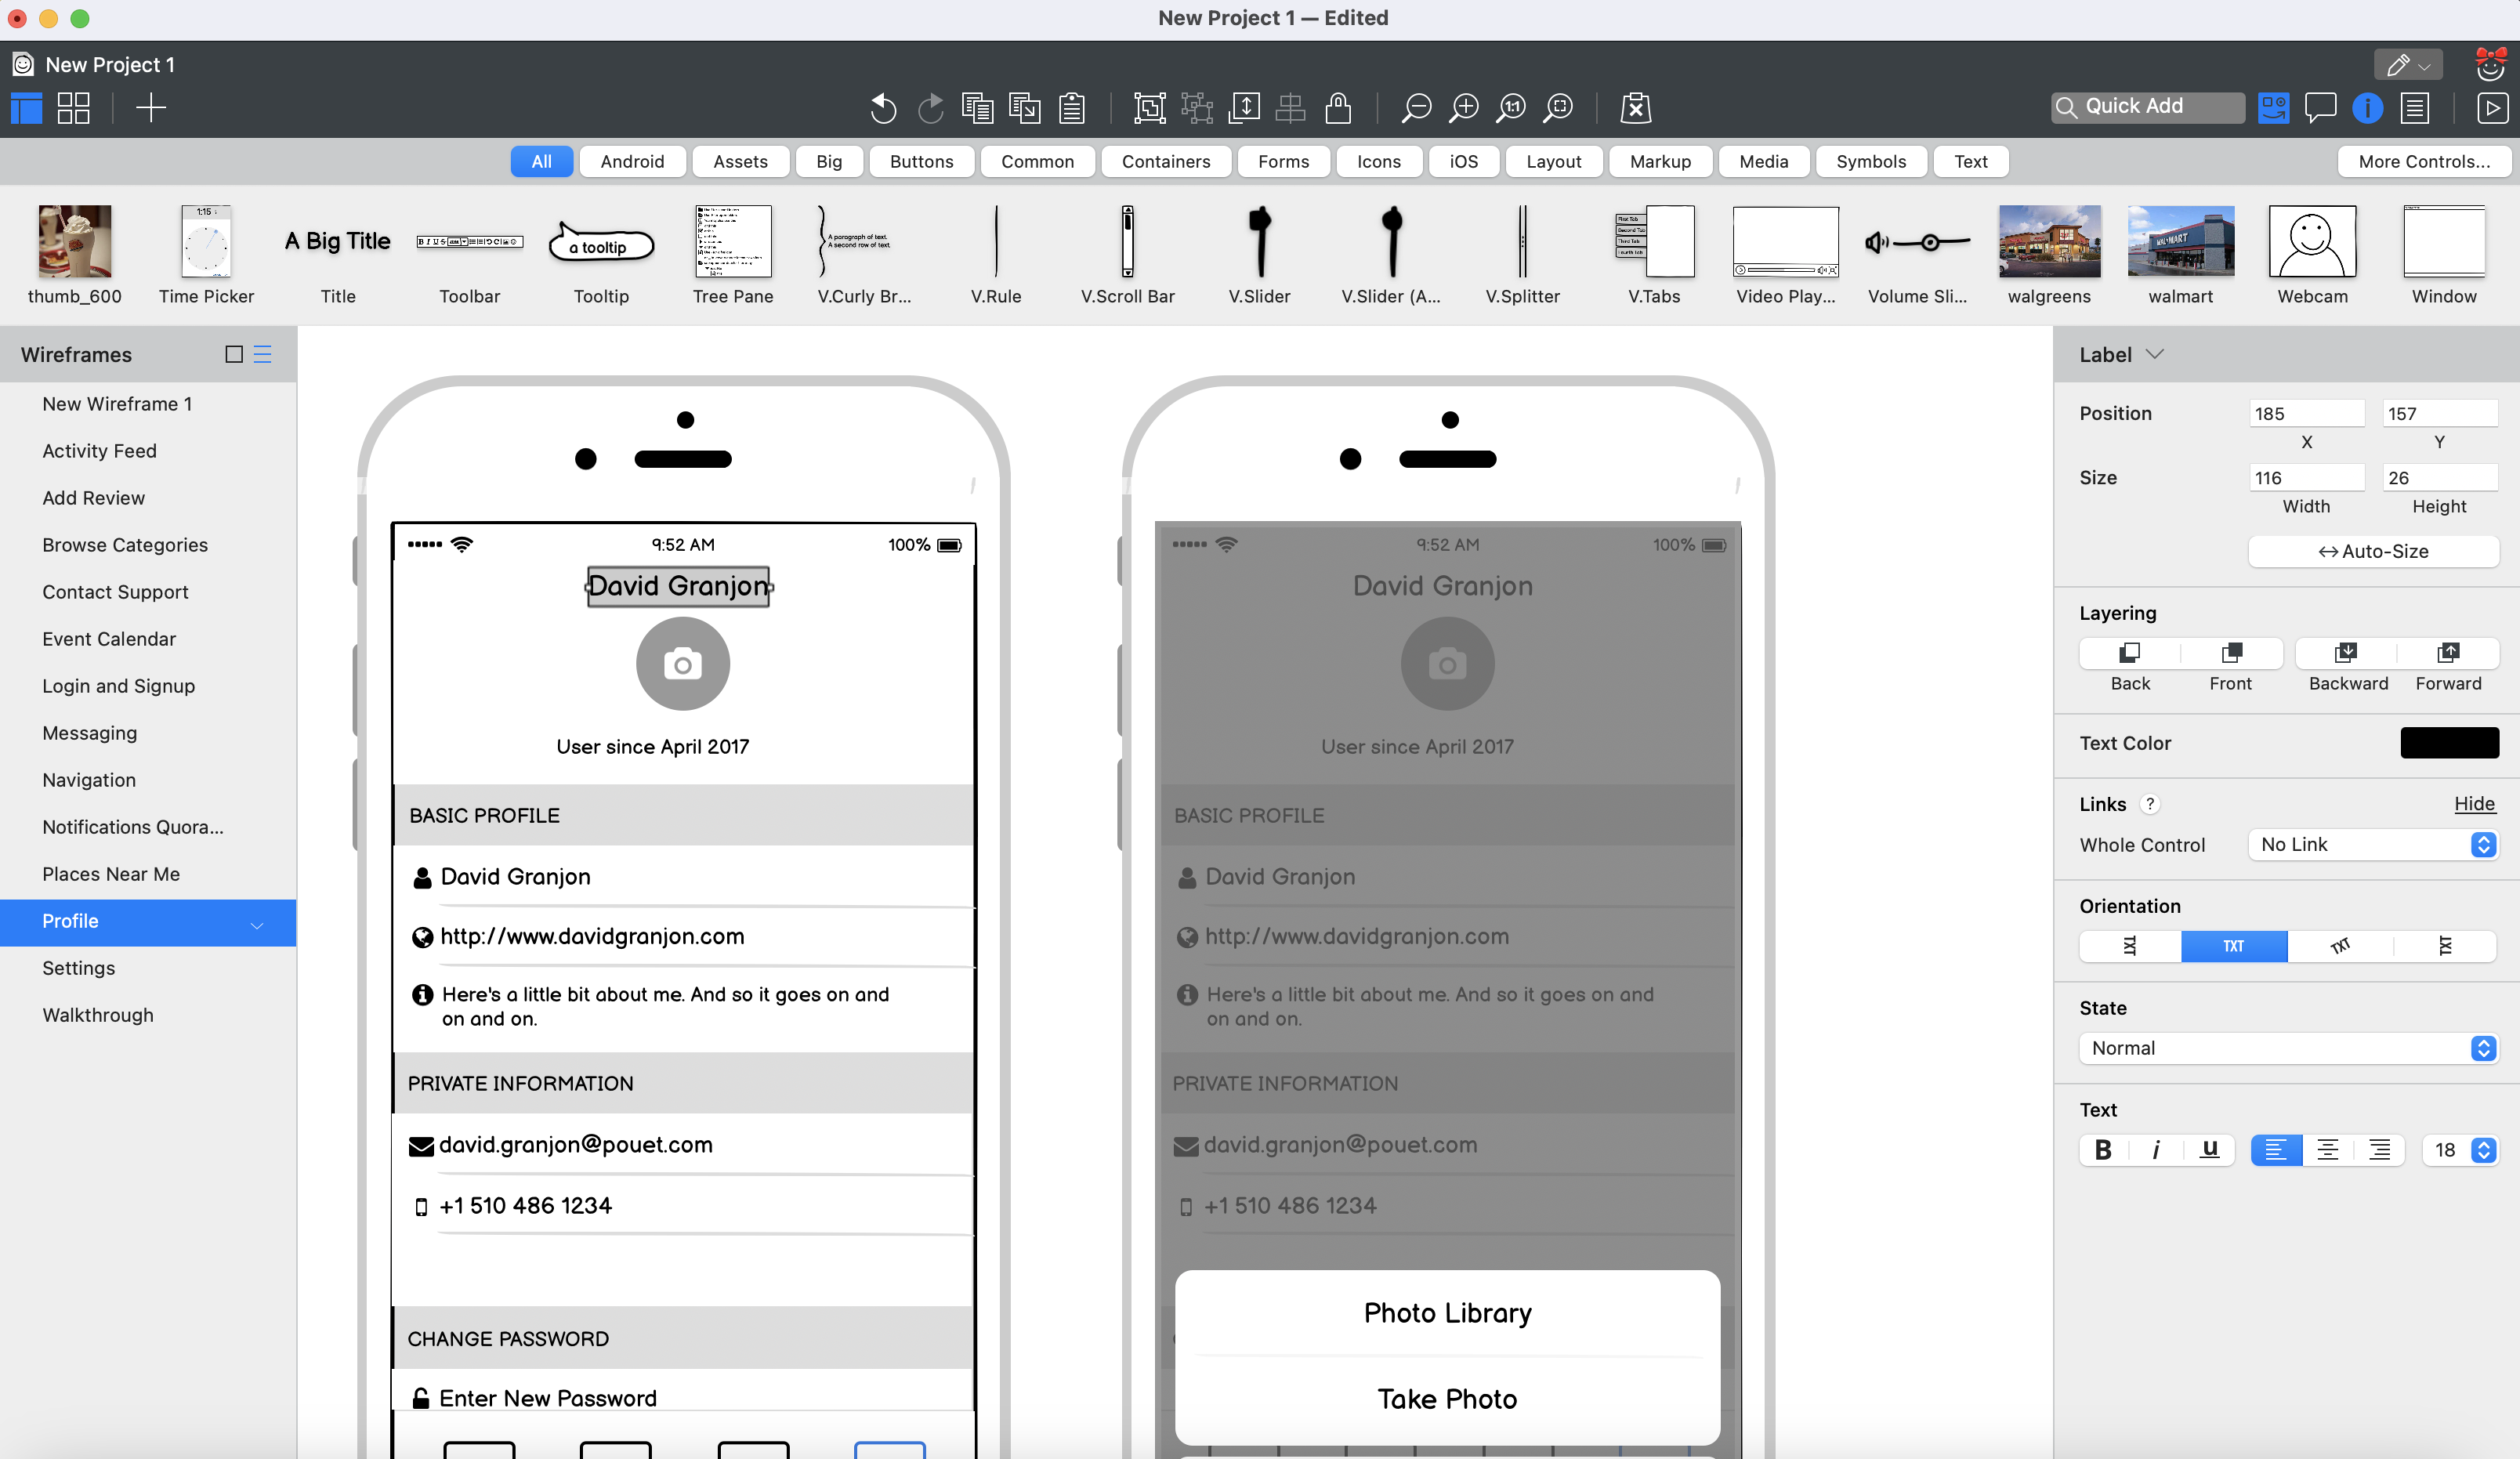
Task: Toggle Bold text formatting
Action: tap(2104, 1150)
